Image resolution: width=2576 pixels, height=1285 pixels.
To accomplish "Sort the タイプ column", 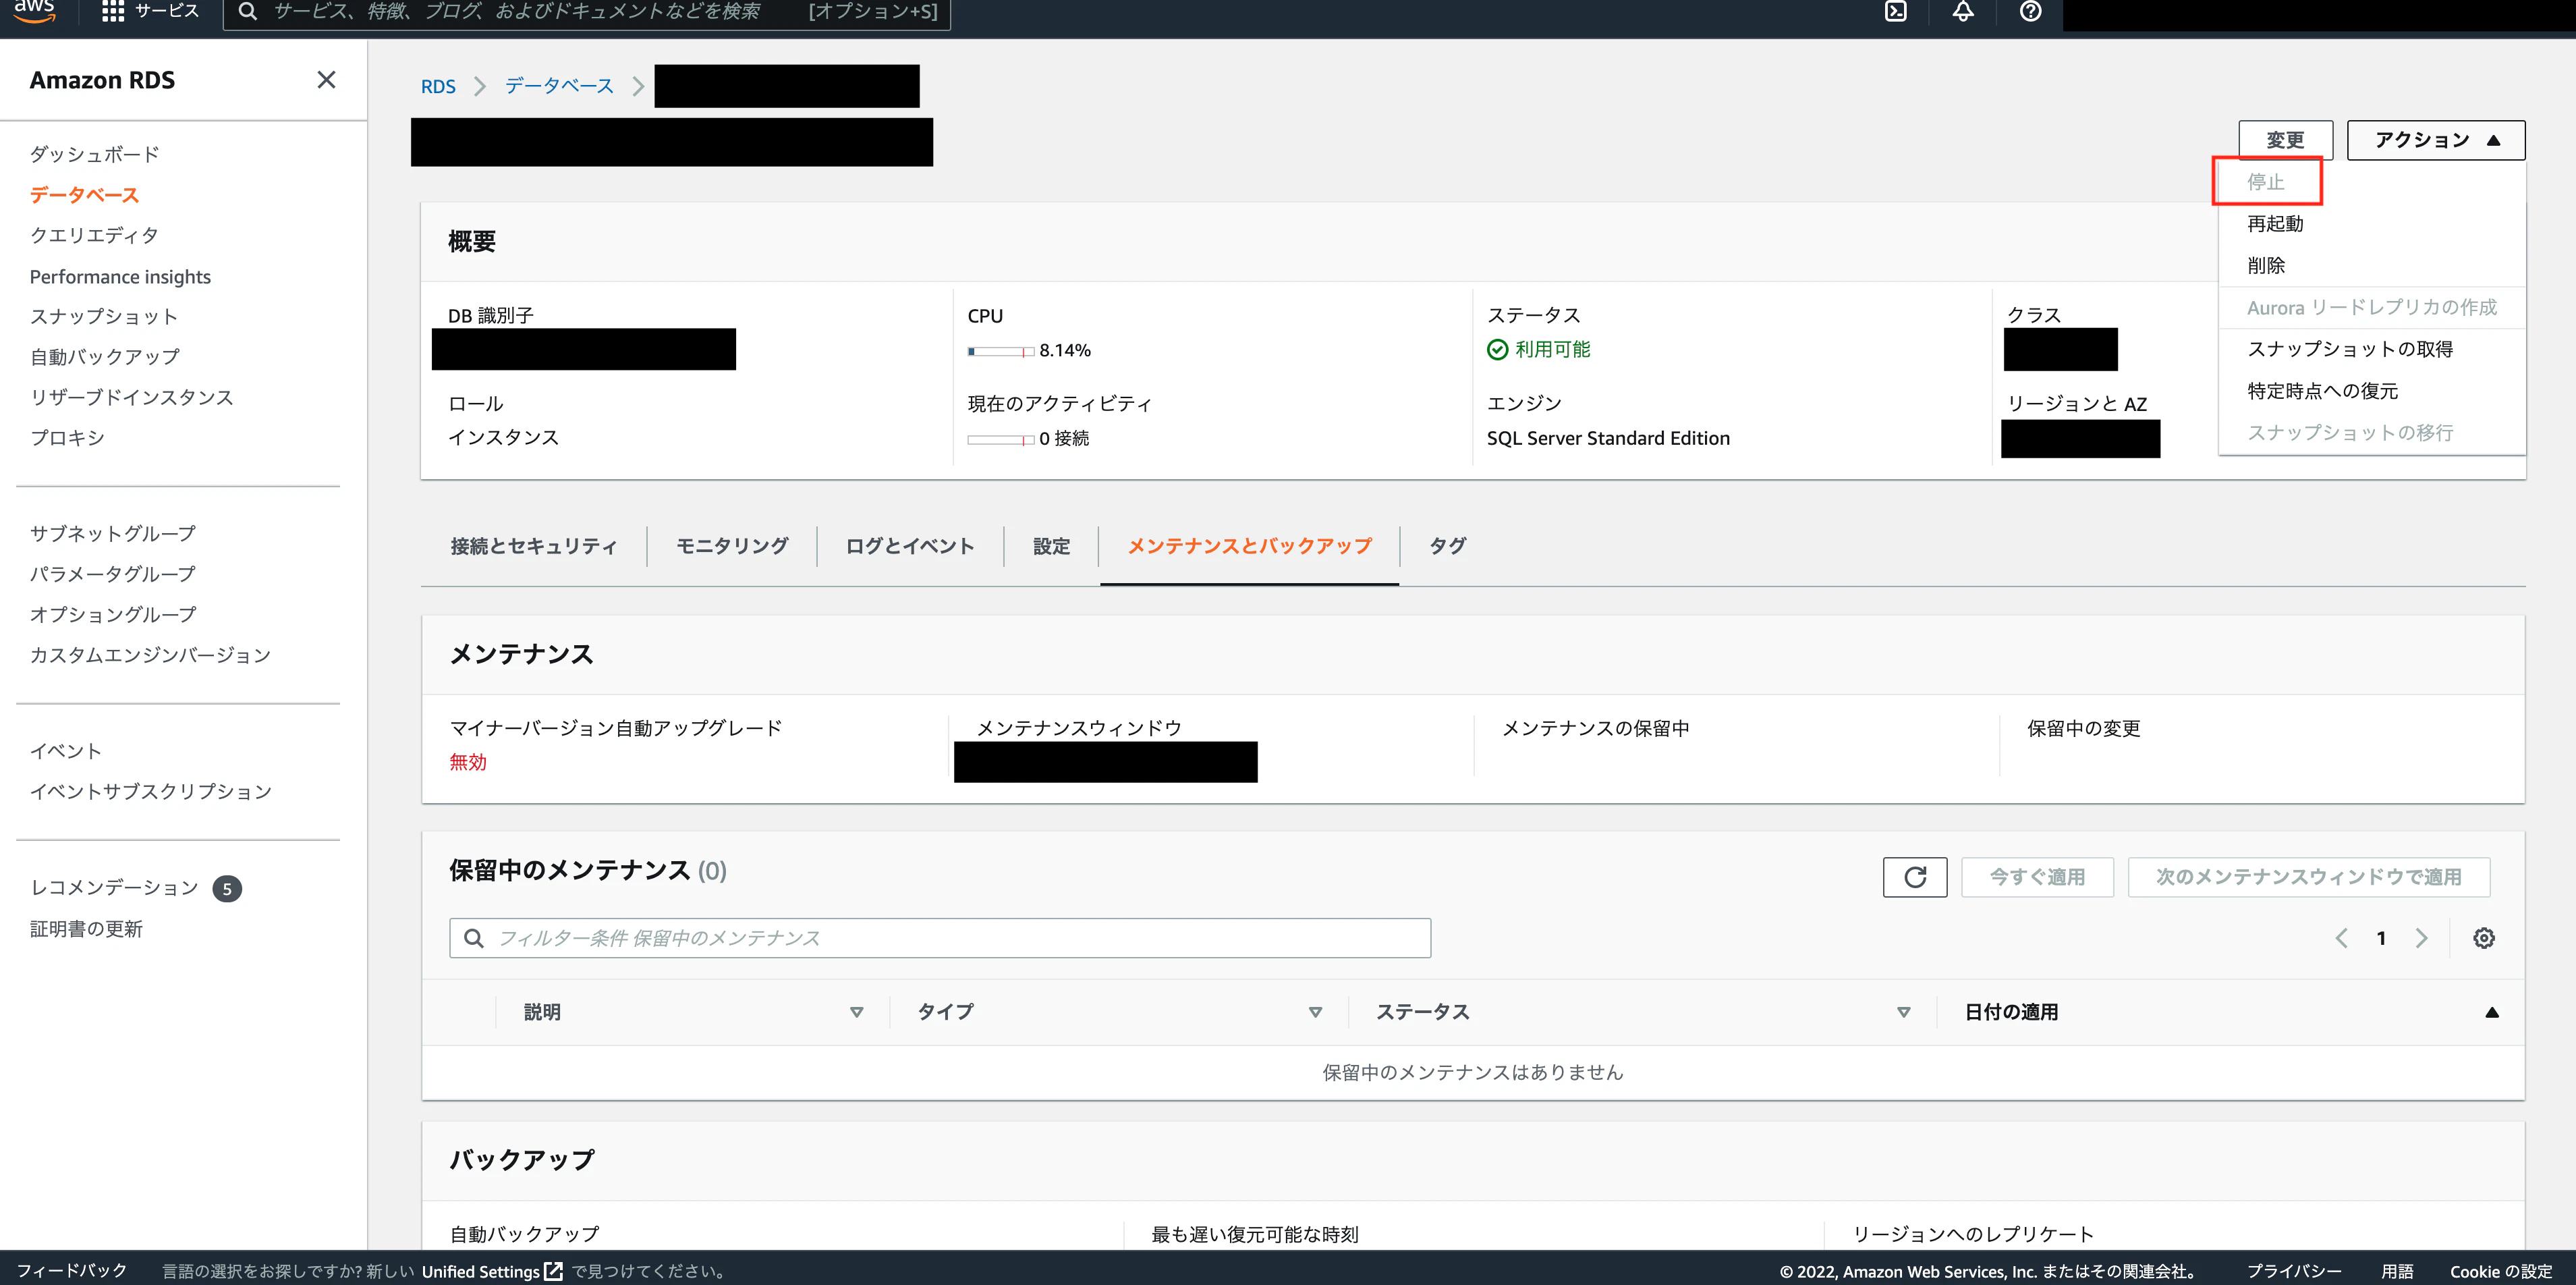I will (1315, 1012).
